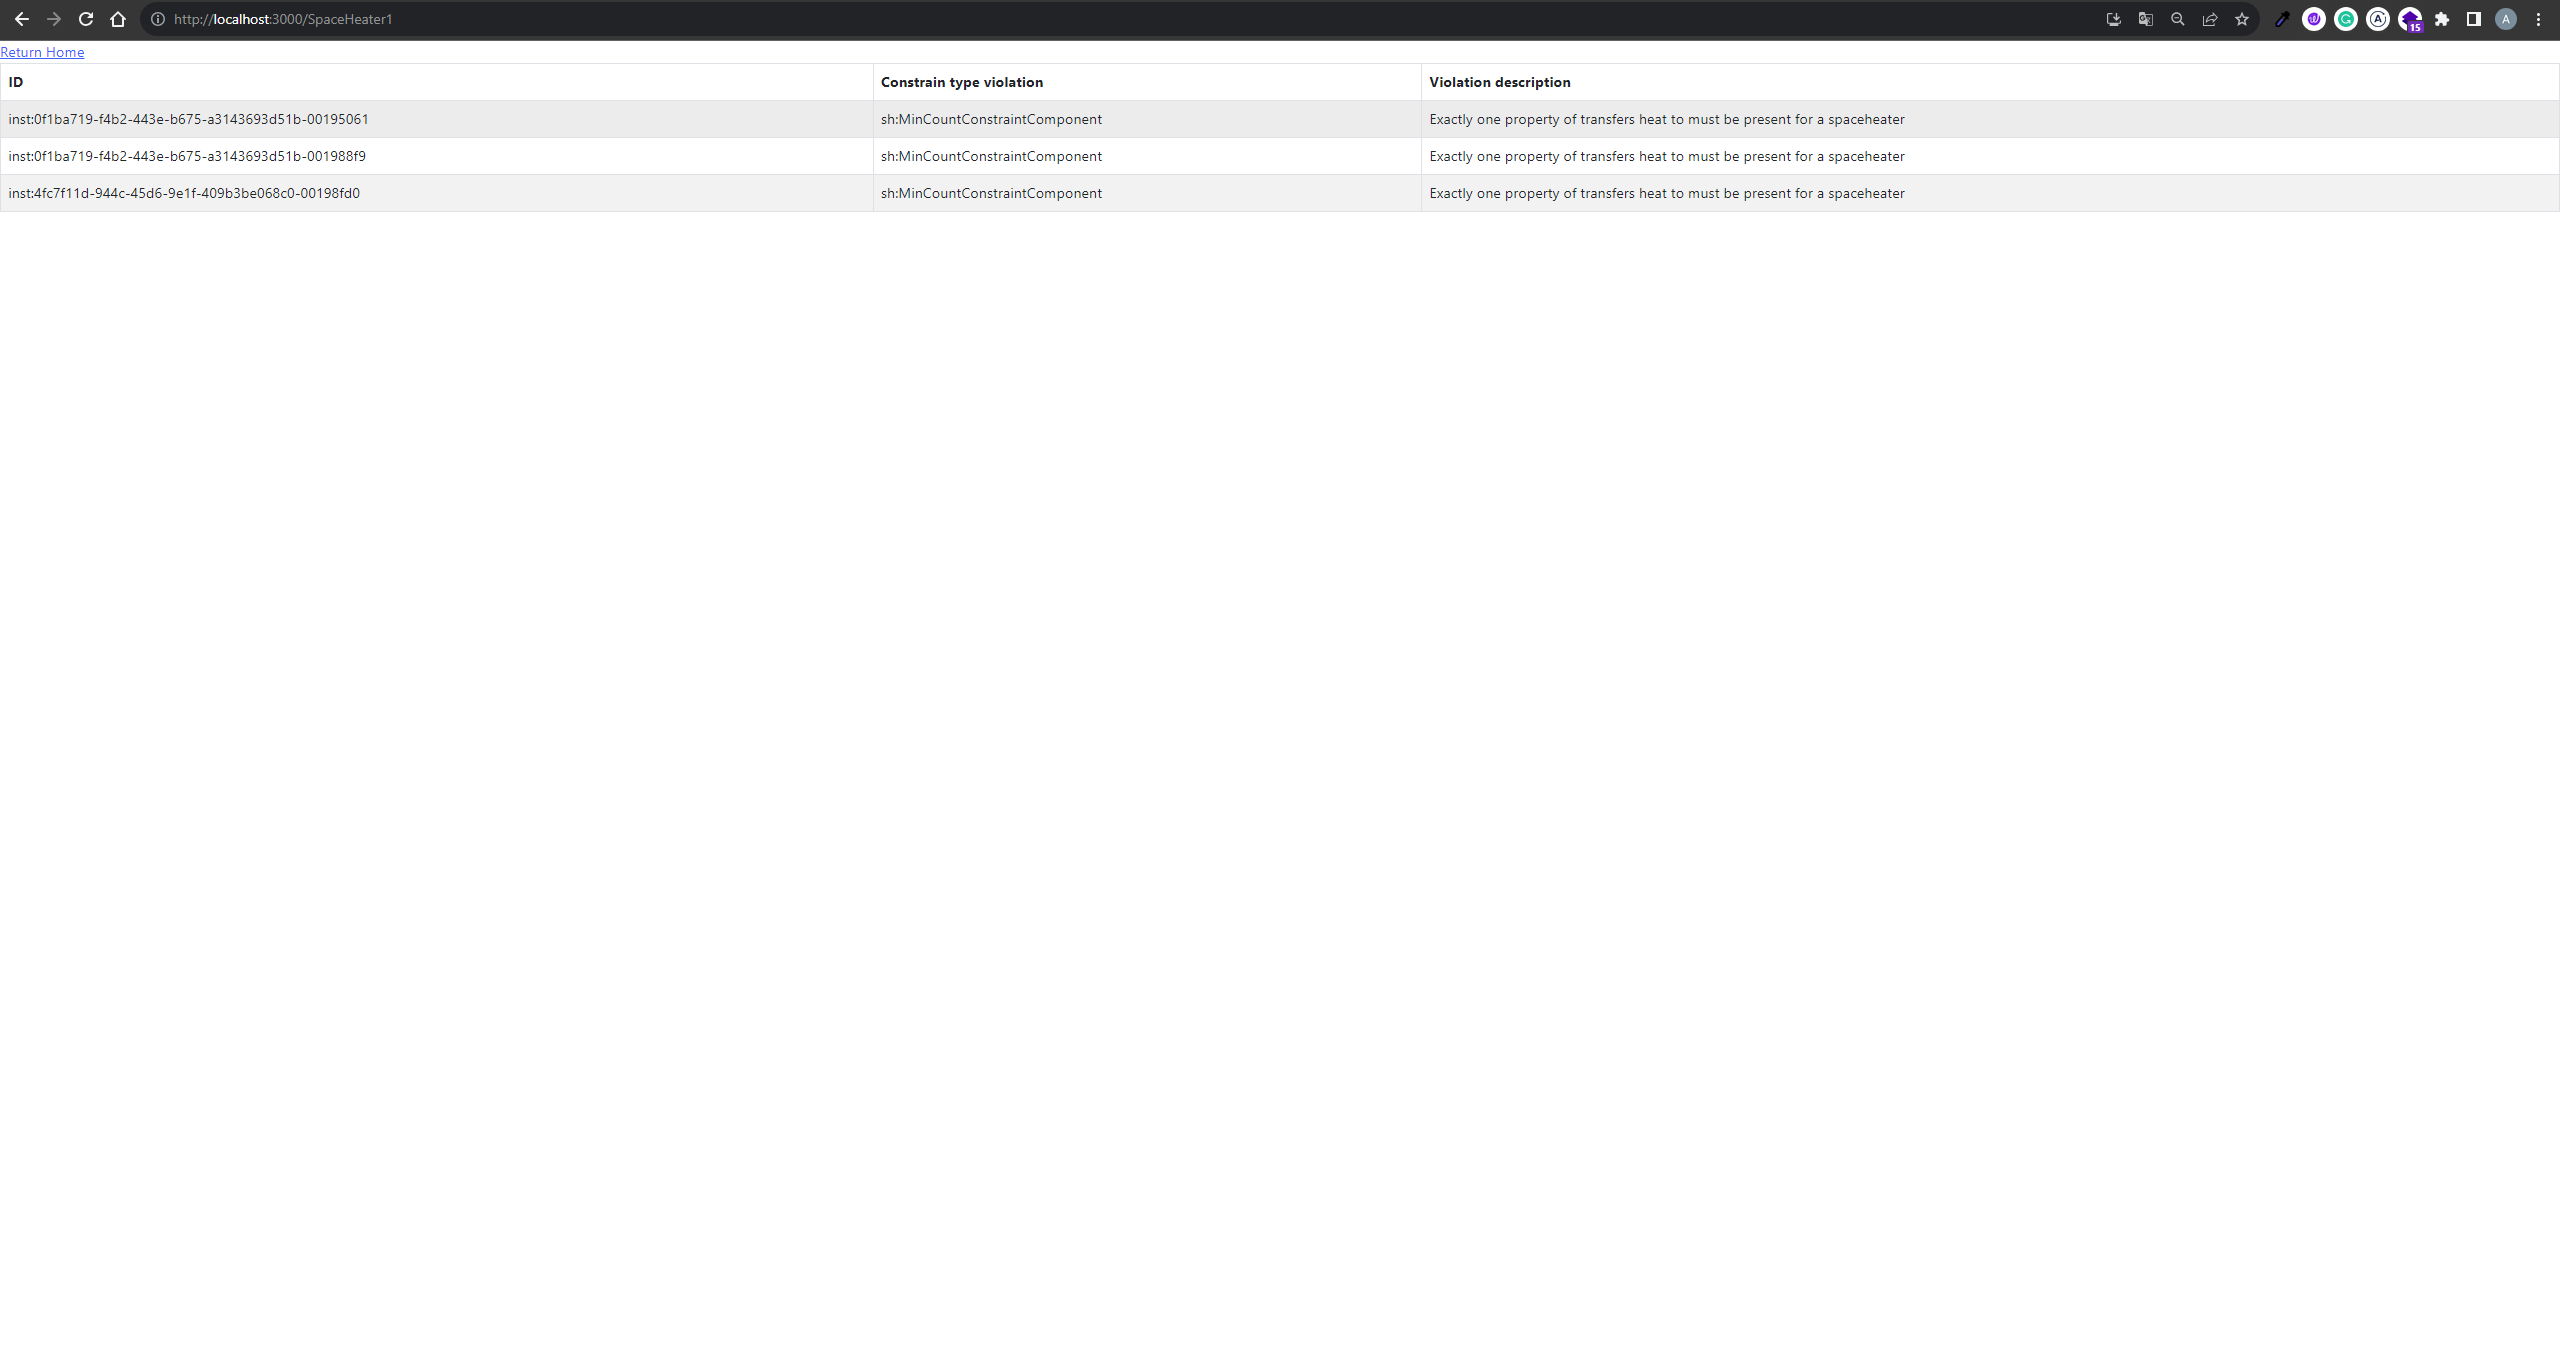Open the profile avatar menu
Screen dimensions: 2560x1364
(x=2506, y=19)
